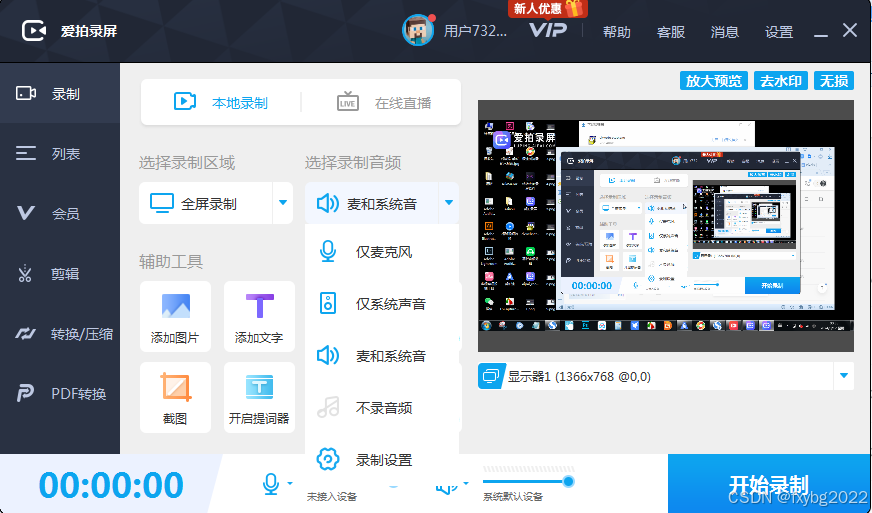
Task: Click the 开始录制 button
Action: tap(769, 484)
